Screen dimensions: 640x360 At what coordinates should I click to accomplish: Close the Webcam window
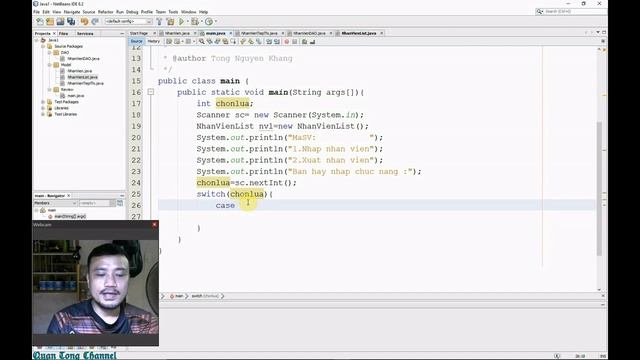pyautogui.click(x=154, y=224)
